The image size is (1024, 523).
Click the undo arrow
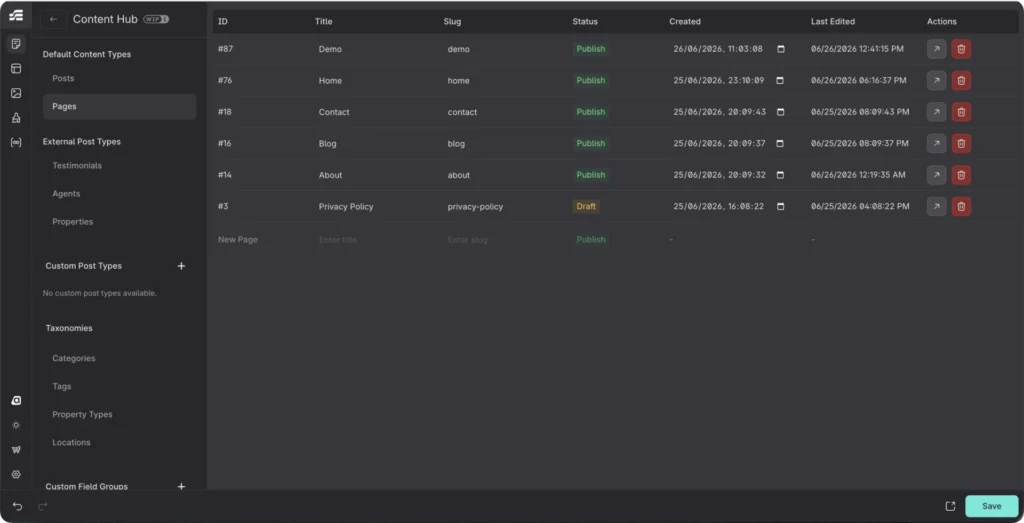click(18, 506)
